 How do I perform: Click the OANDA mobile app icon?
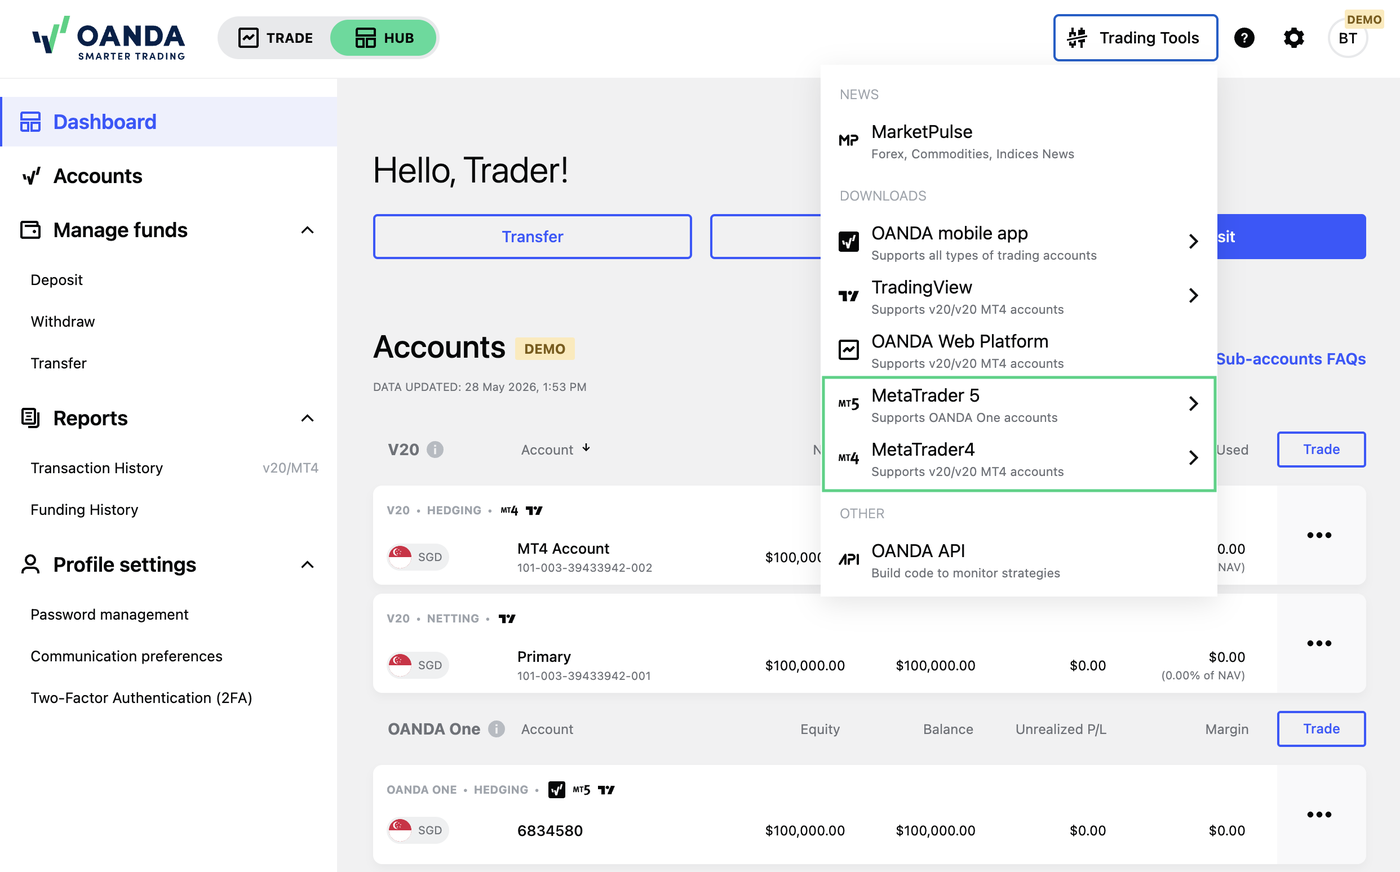848,242
